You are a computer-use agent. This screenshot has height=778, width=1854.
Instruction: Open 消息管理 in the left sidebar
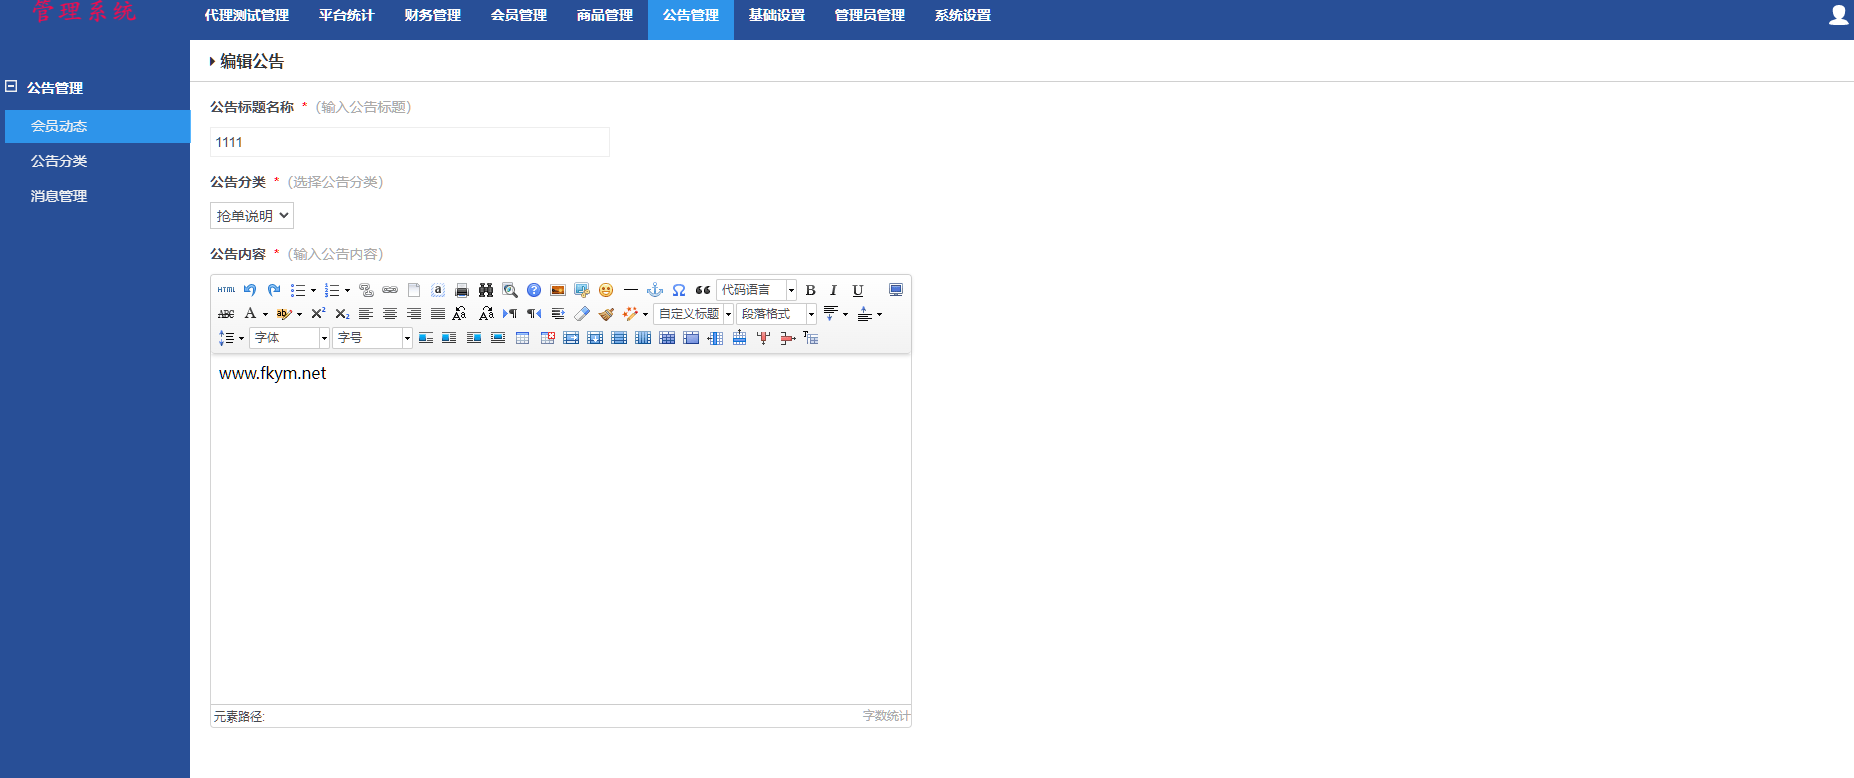(x=59, y=196)
